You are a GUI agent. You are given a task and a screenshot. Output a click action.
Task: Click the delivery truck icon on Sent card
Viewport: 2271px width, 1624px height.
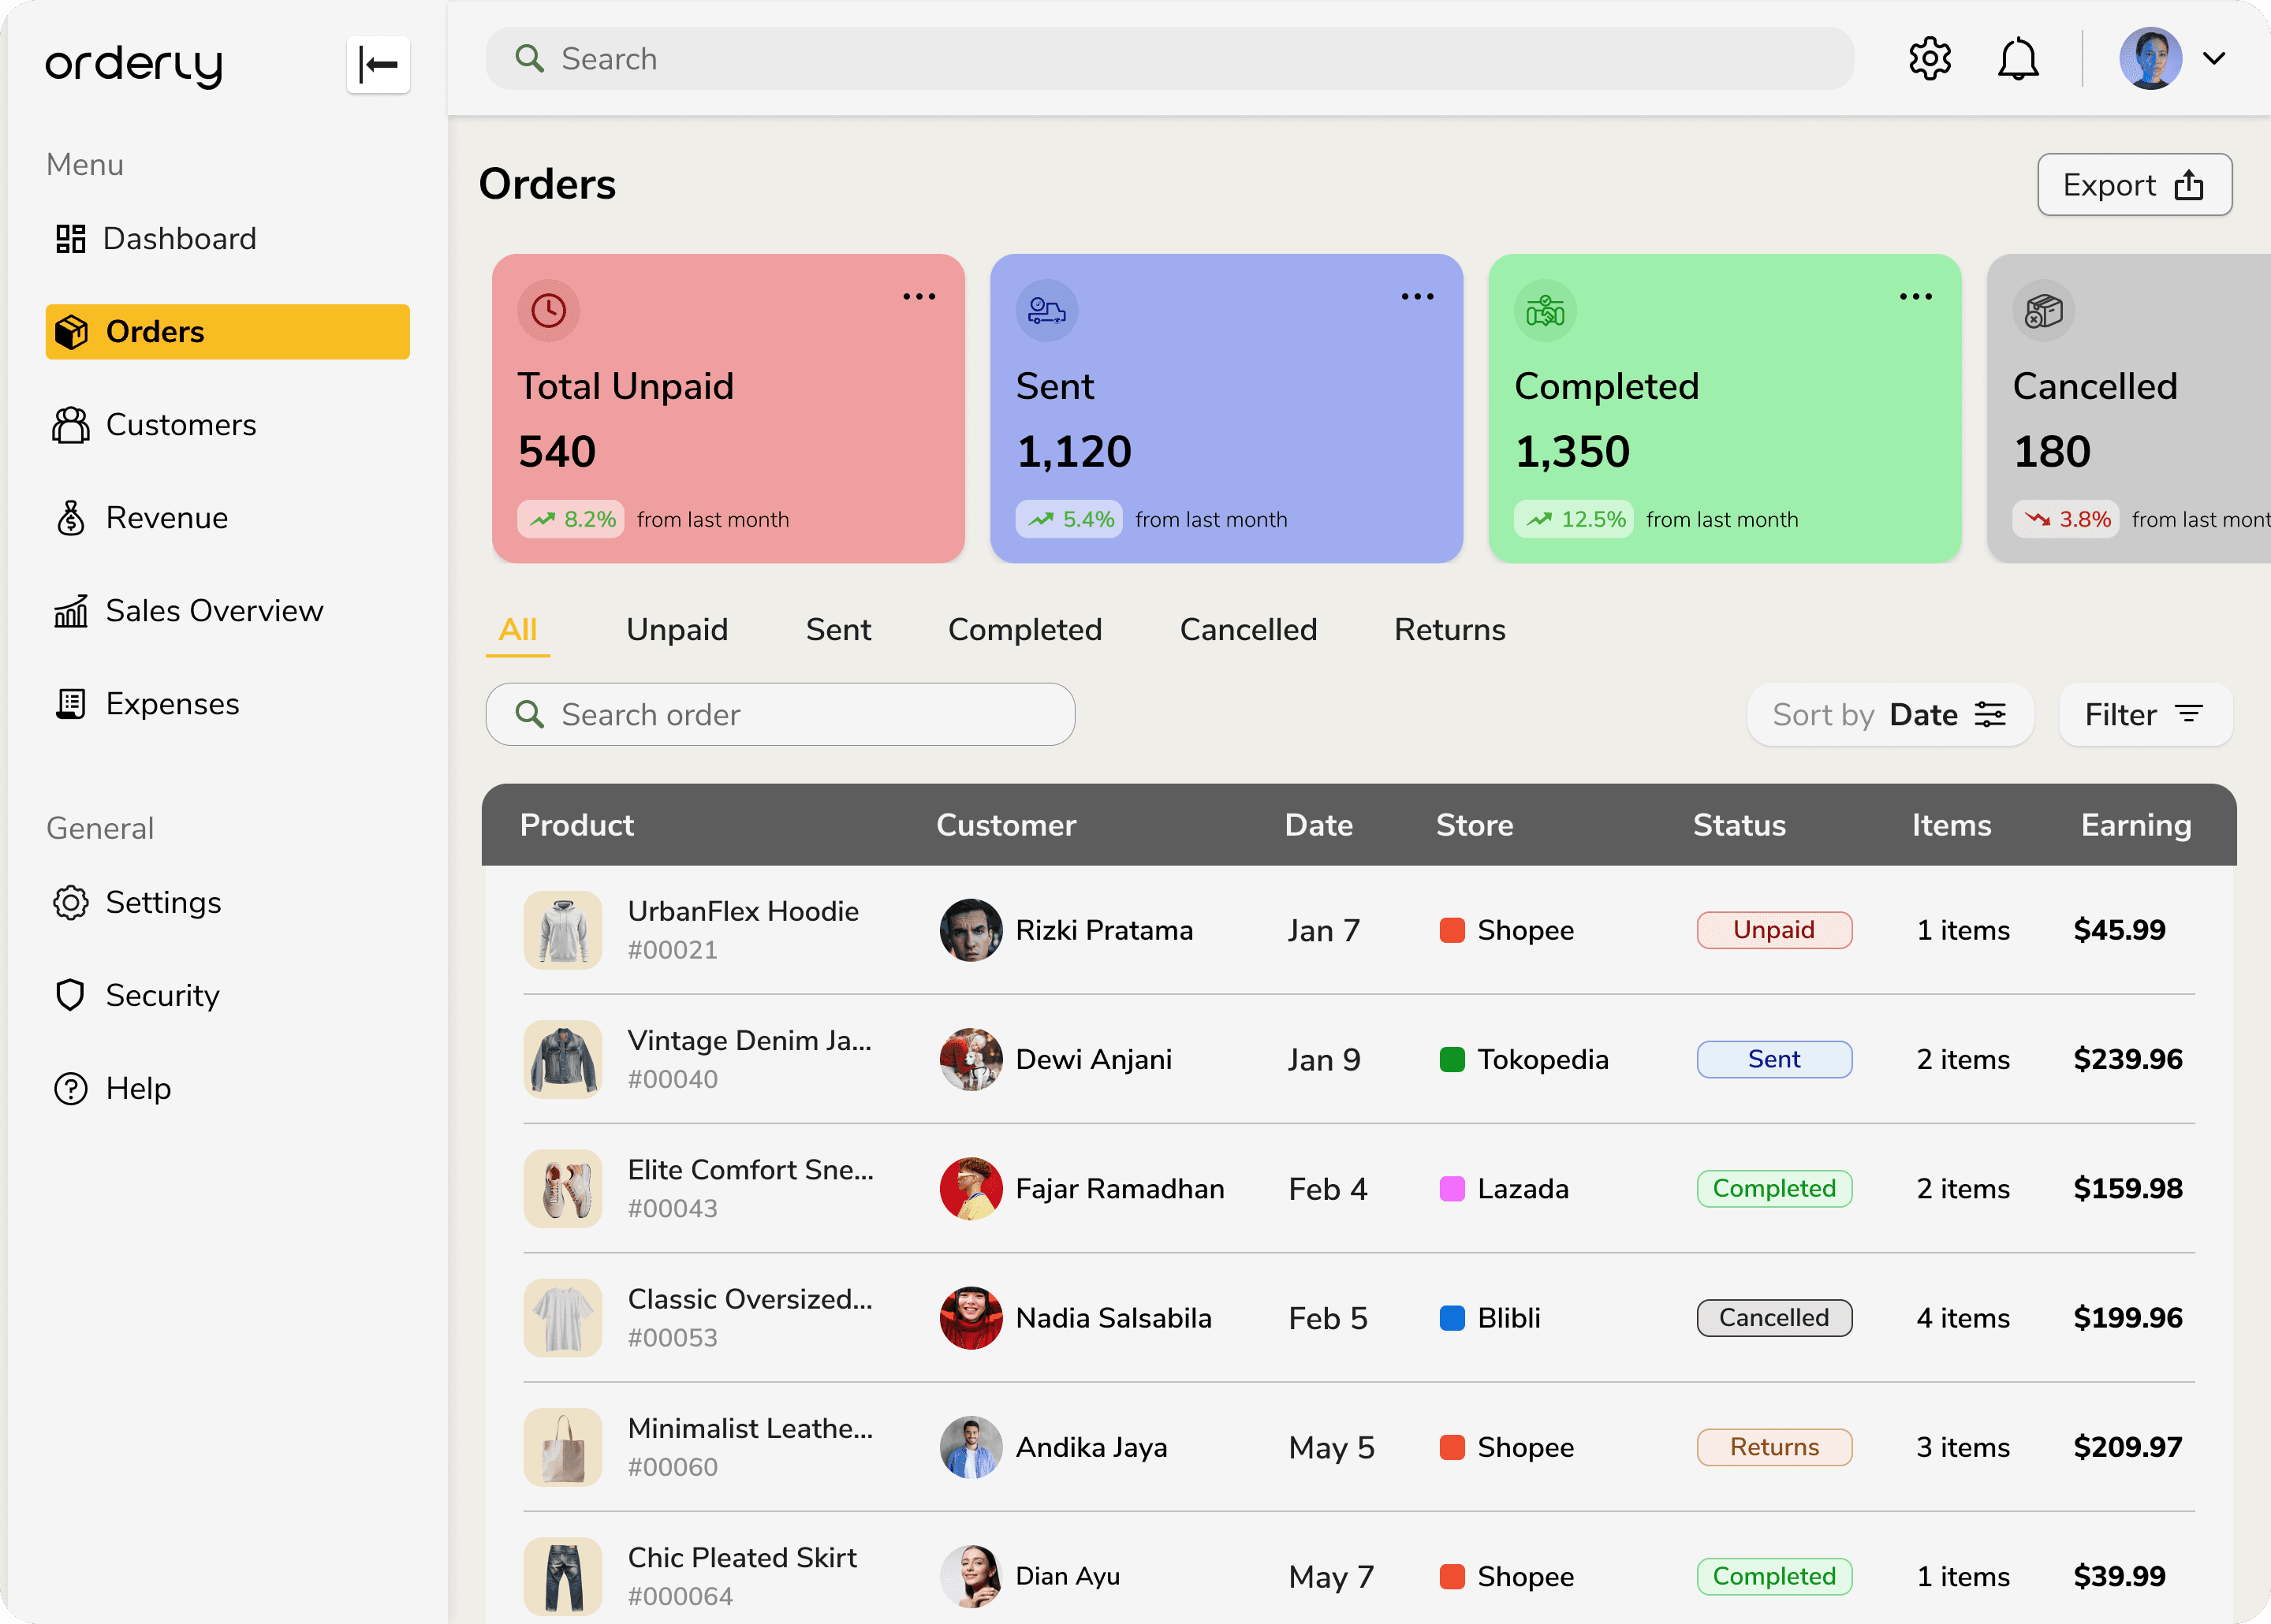(1046, 310)
